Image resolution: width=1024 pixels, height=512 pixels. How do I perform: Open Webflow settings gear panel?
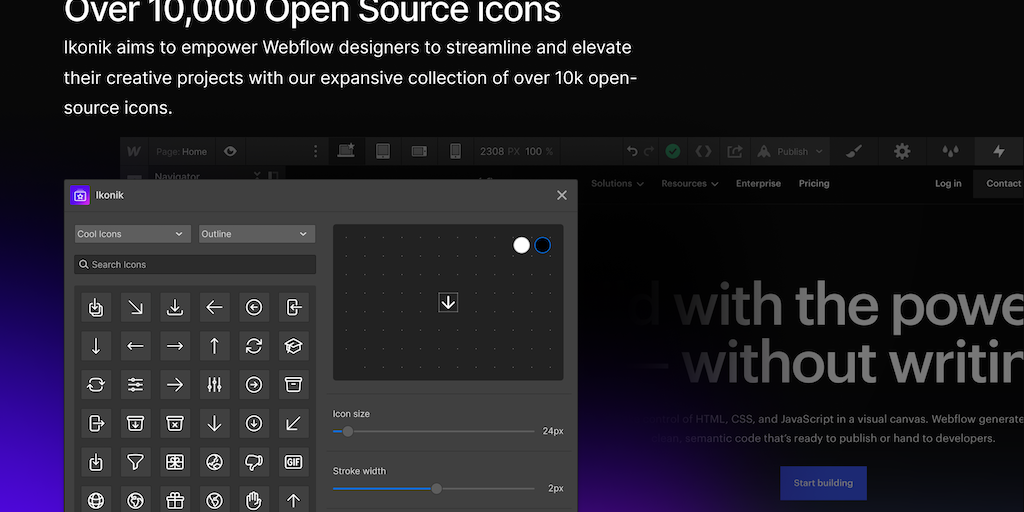pyautogui.click(x=902, y=152)
